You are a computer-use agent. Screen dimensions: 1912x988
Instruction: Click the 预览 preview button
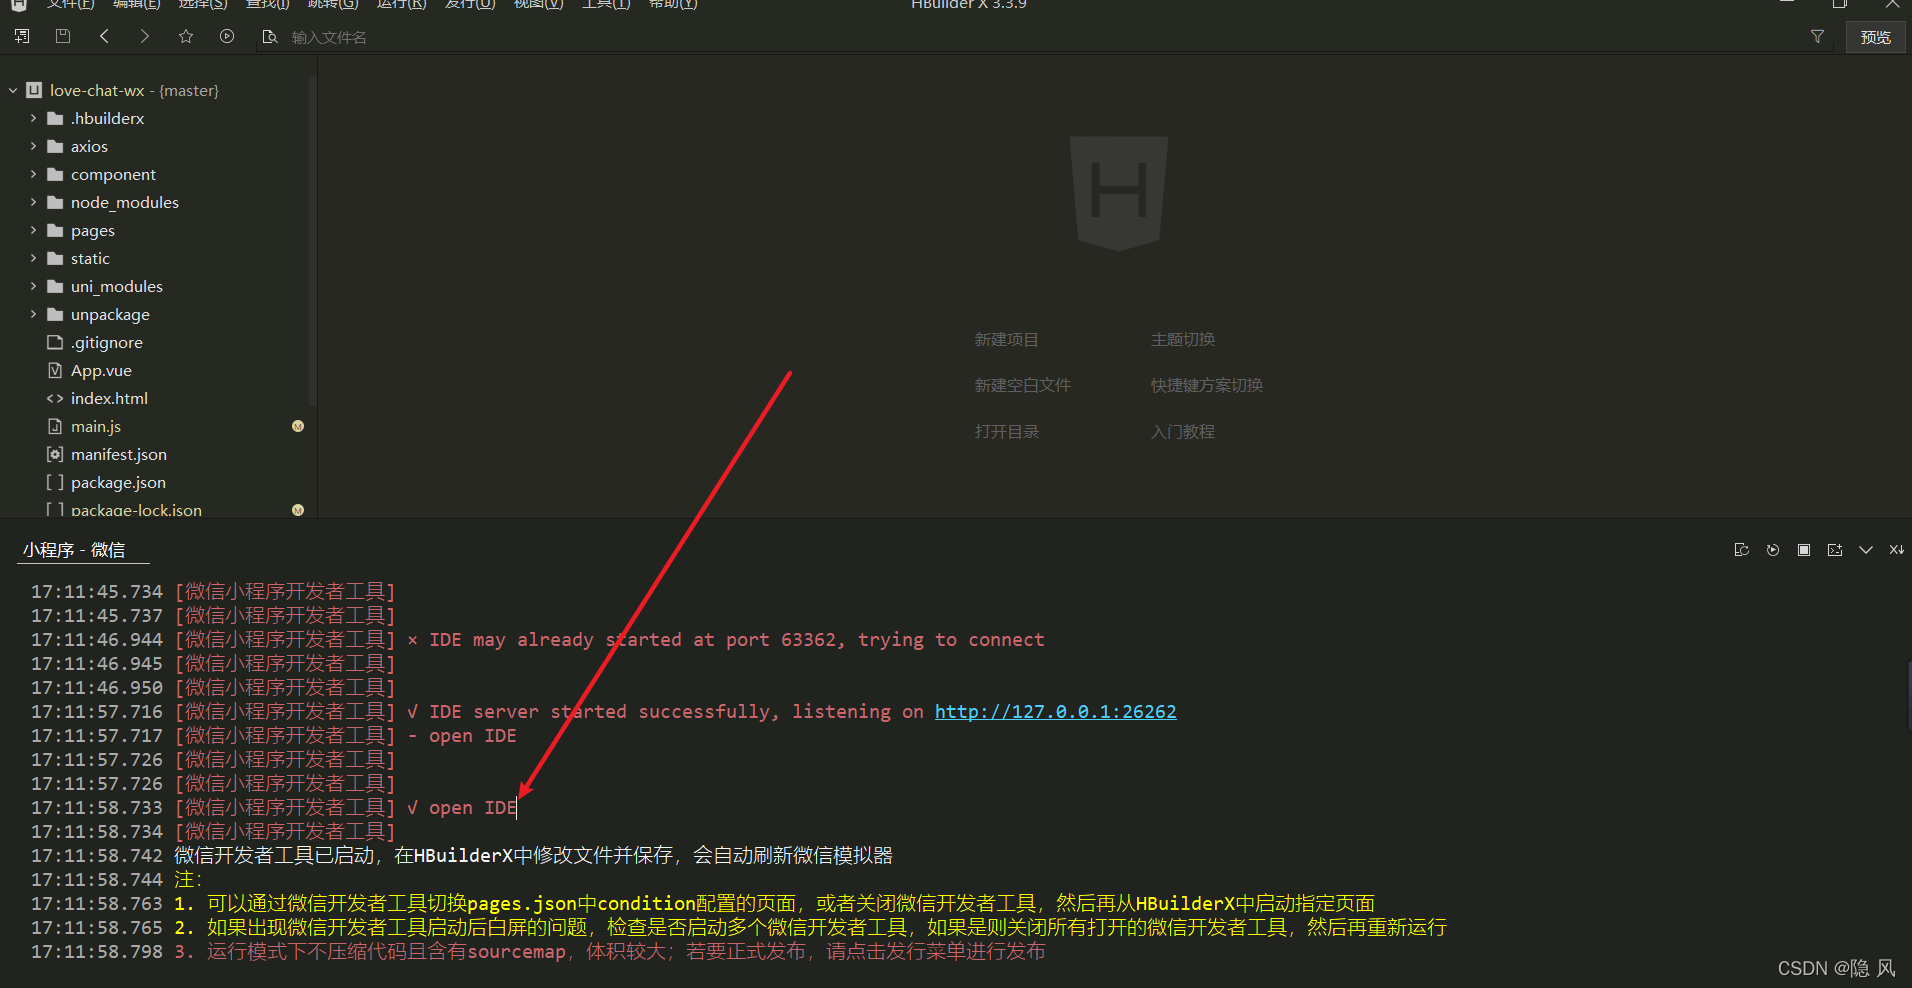(x=1875, y=37)
